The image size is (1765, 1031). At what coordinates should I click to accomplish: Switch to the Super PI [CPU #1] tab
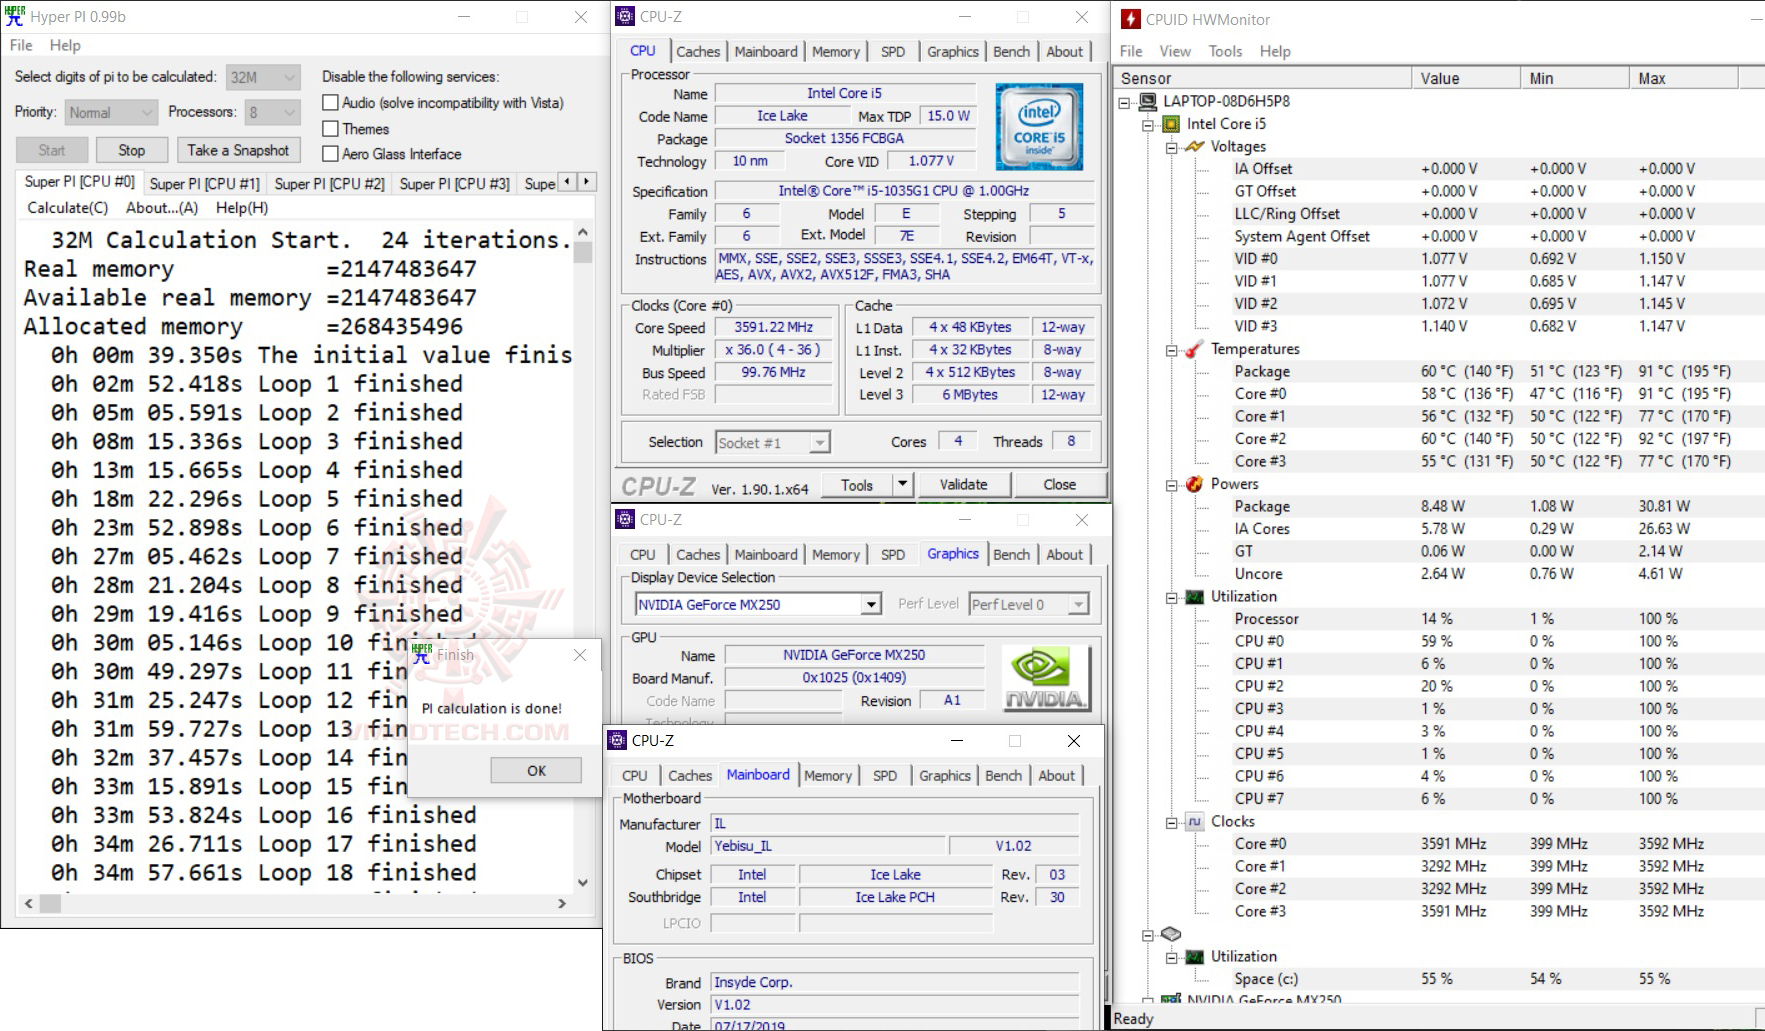pos(204,184)
